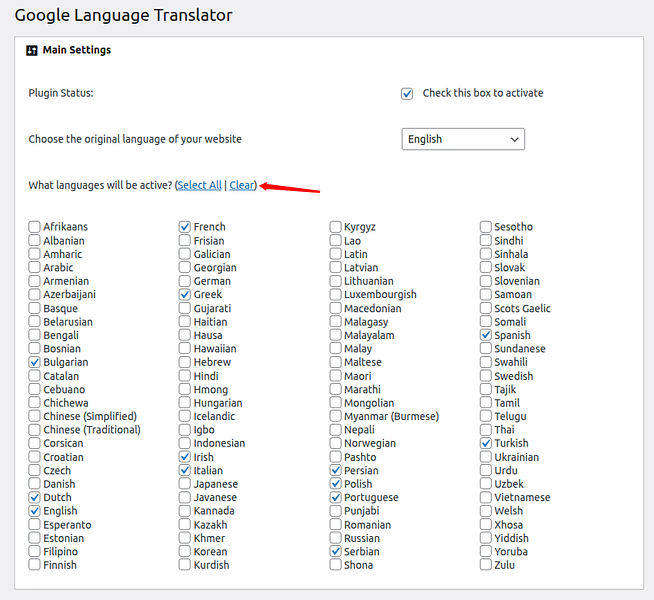Enable the Finnish checkbox
The image size is (654, 600).
(34, 565)
